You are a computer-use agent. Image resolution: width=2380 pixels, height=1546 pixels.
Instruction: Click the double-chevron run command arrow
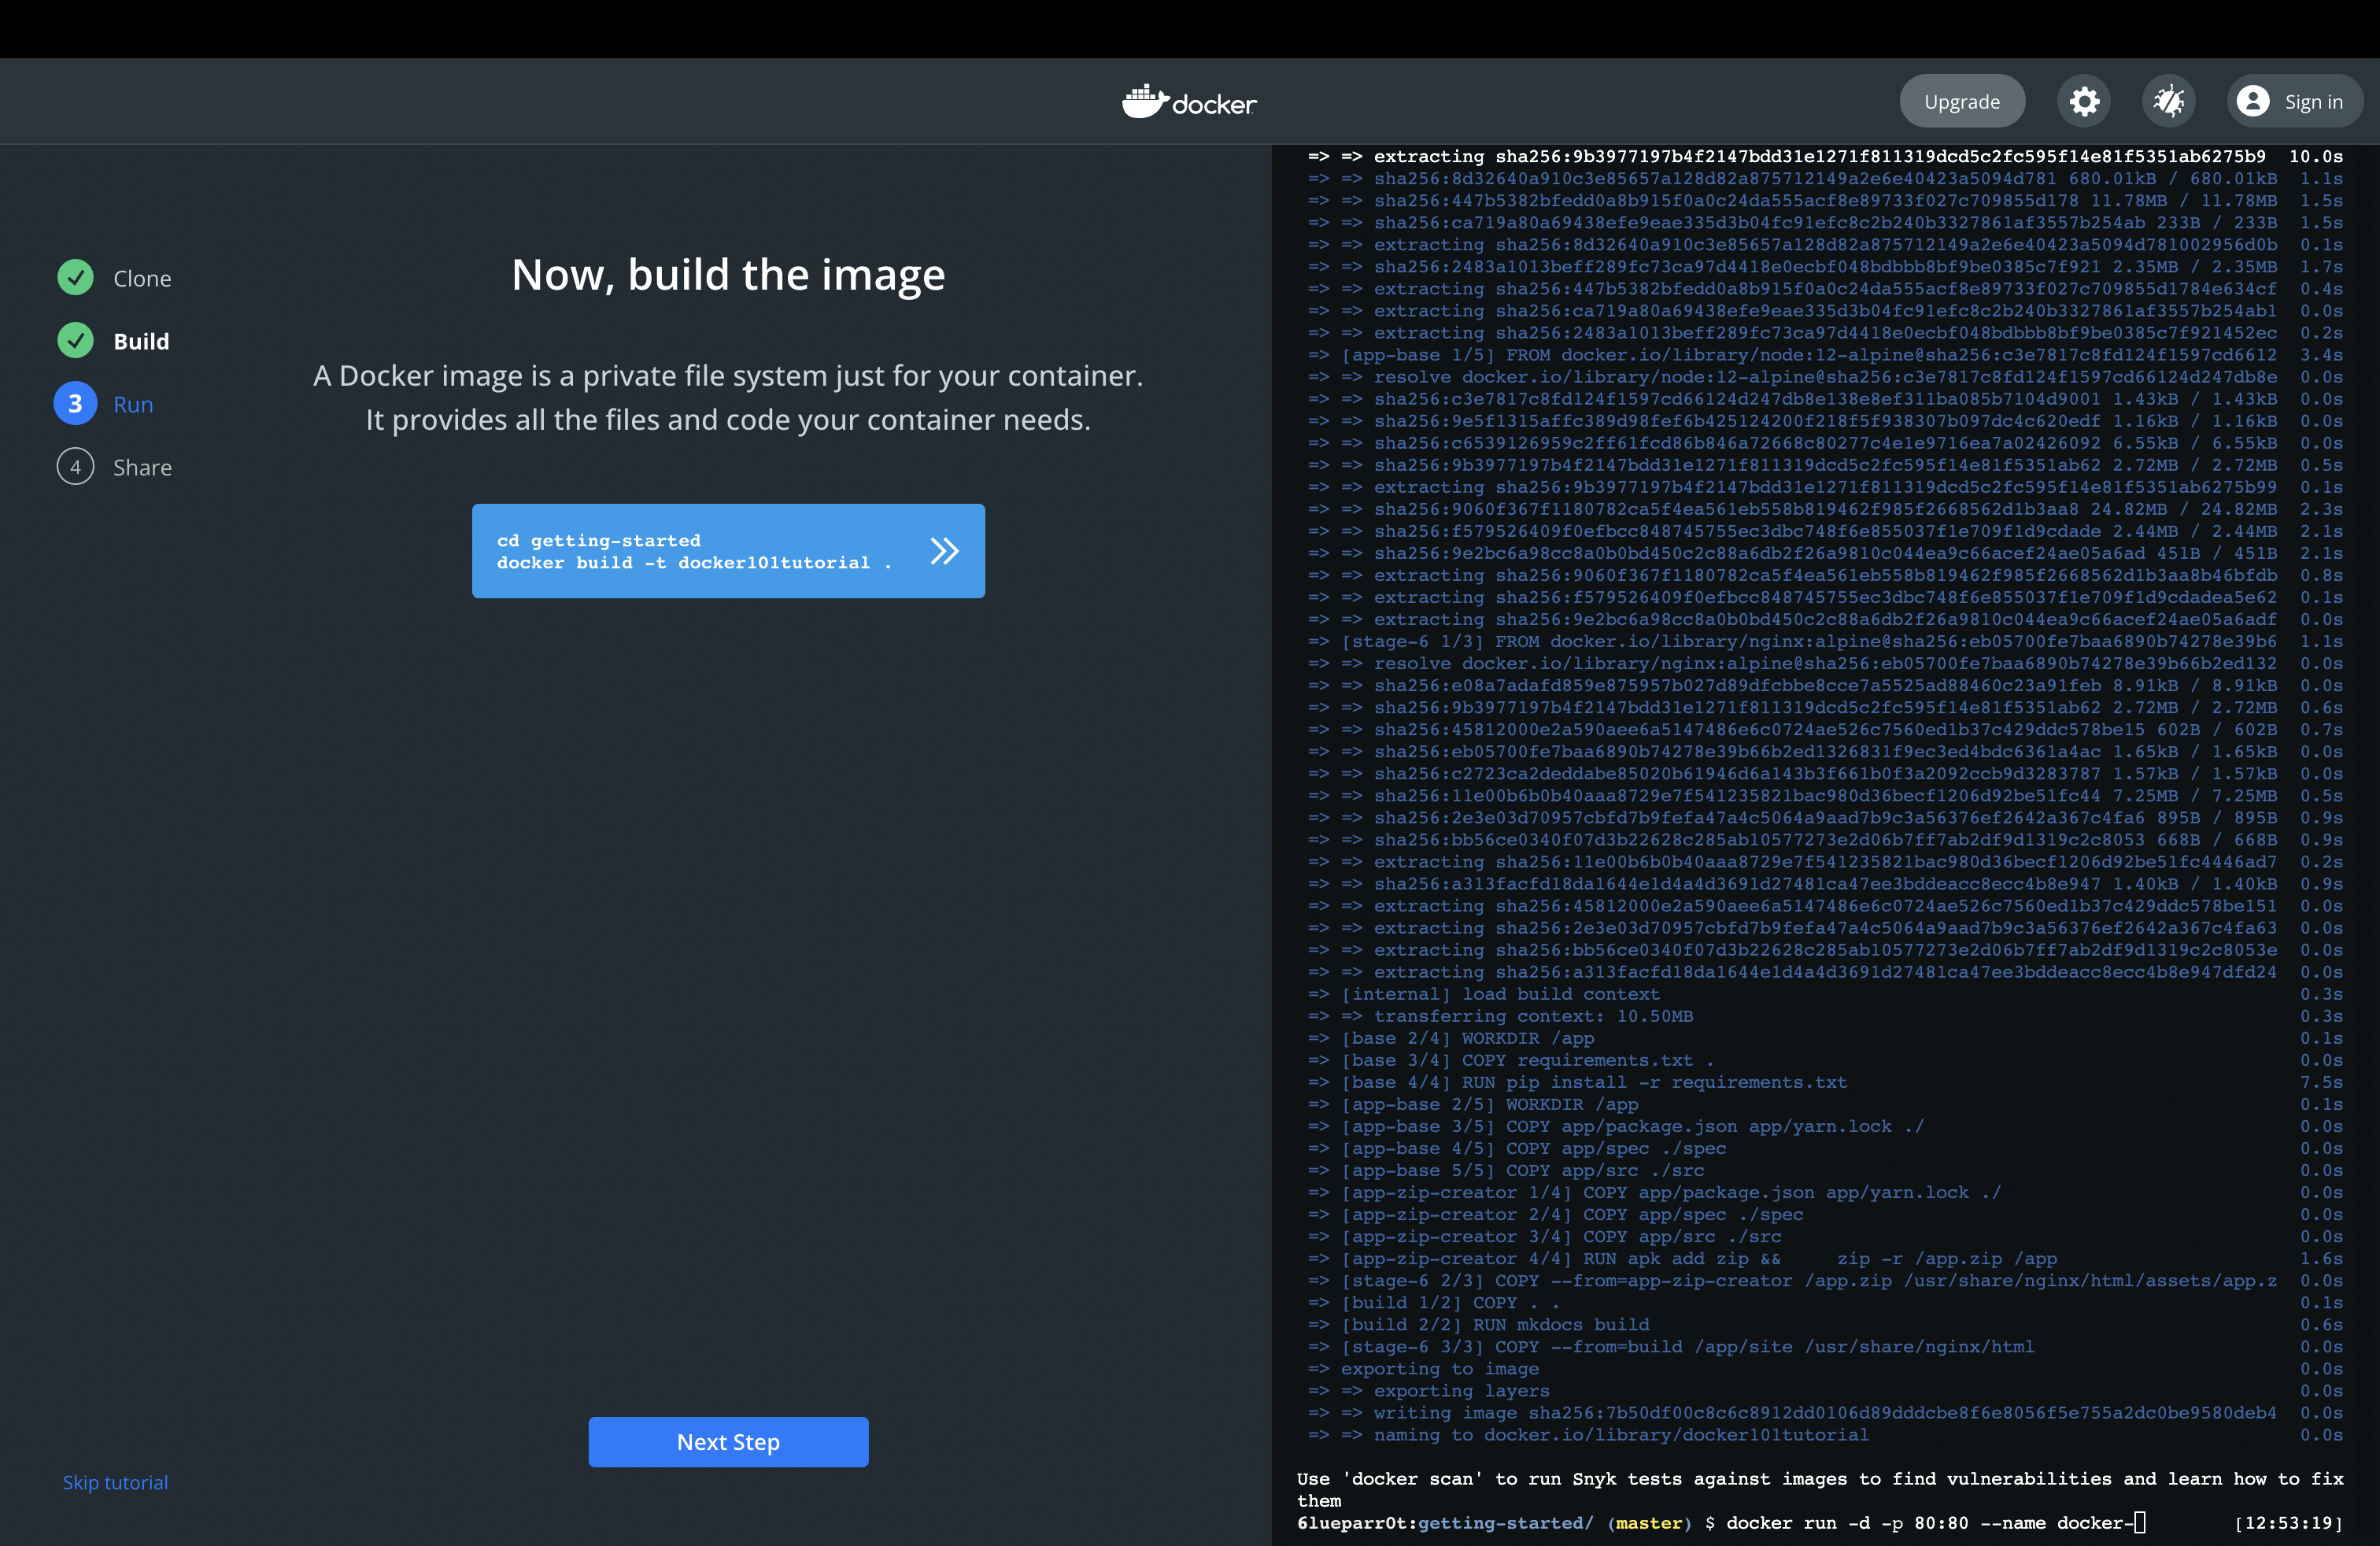pos(944,551)
